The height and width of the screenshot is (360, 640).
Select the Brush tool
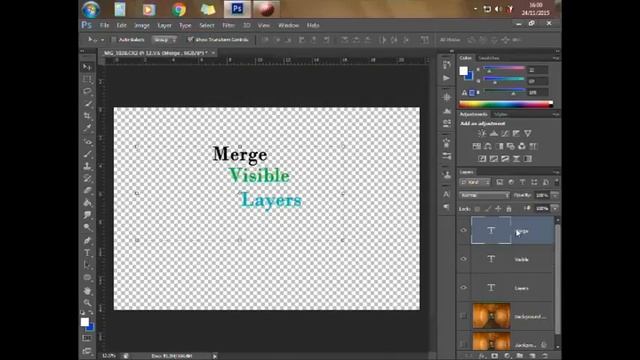[x=87, y=154]
